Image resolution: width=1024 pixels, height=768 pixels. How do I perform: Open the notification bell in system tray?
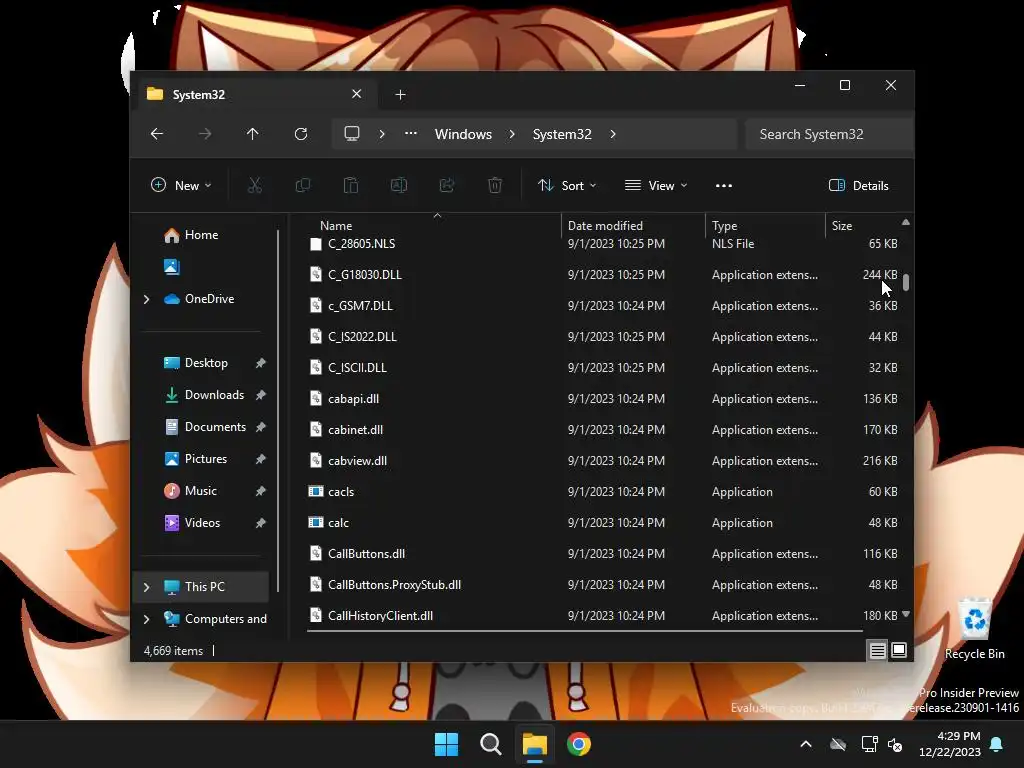tap(997, 744)
